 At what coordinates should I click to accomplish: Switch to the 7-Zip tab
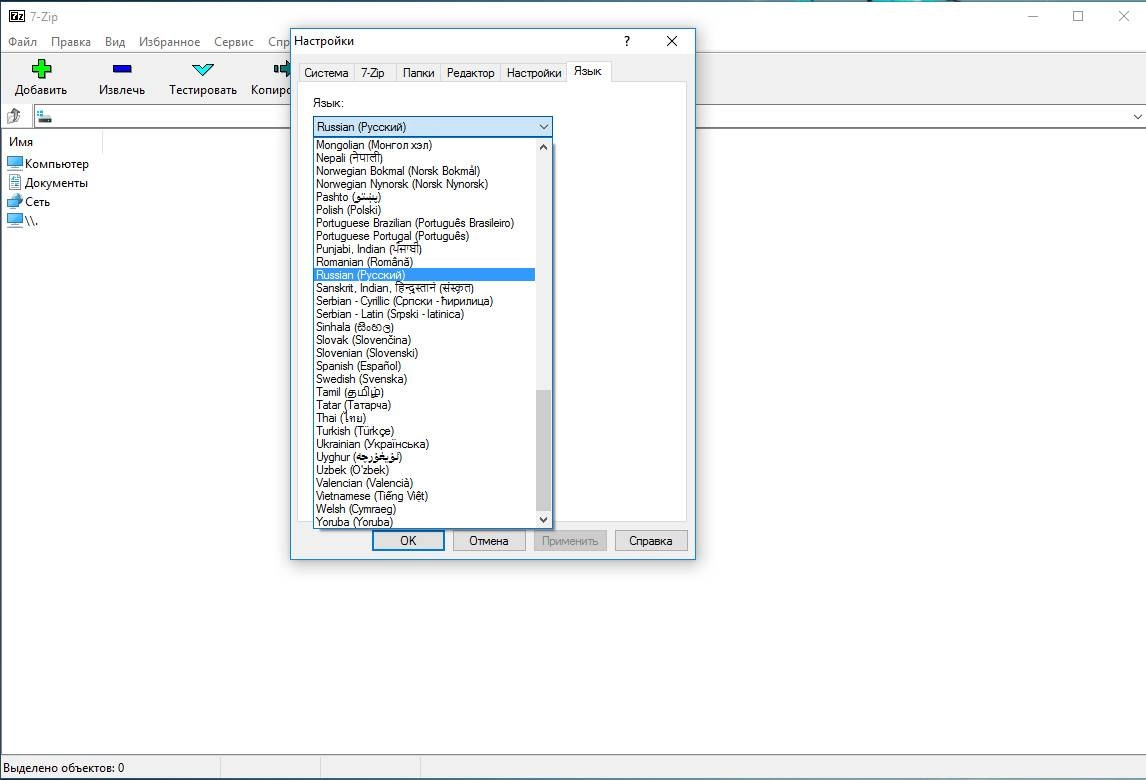(x=373, y=72)
